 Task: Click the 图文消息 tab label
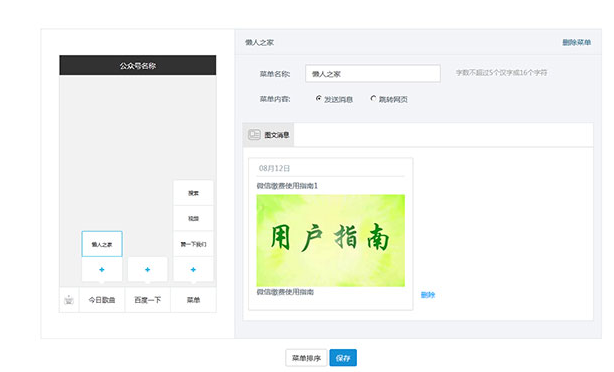(x=277, y=135)
